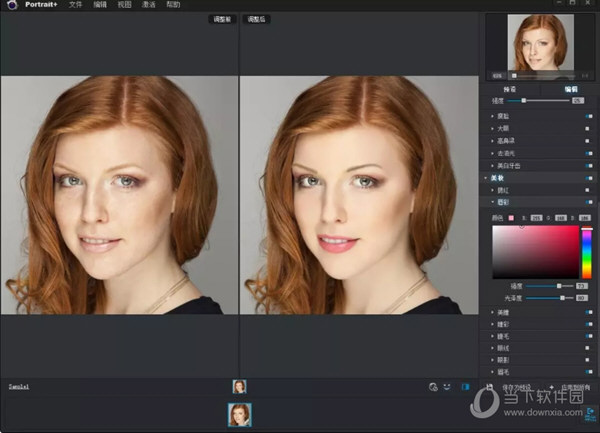
Task: Toggle the 去油光 effect switch
Action: (x=589, y=153)
